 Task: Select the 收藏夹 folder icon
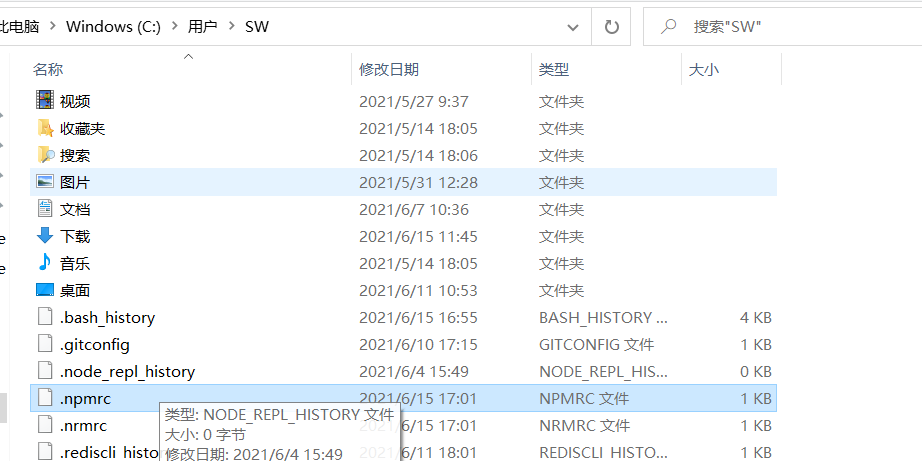[45, 128]
